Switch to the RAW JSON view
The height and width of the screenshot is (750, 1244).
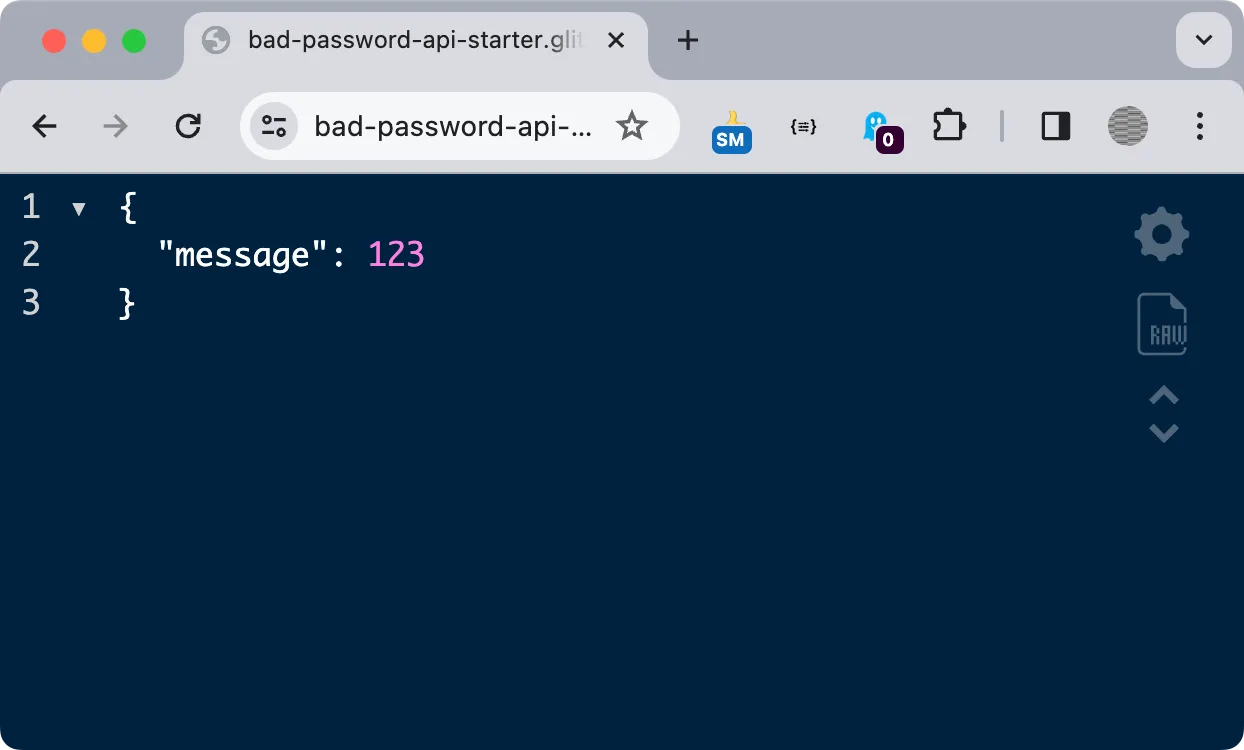(x=1161, y=323)
